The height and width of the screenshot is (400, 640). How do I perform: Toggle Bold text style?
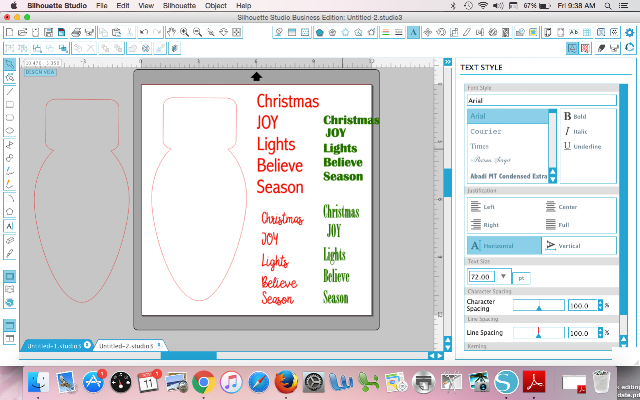576,116
